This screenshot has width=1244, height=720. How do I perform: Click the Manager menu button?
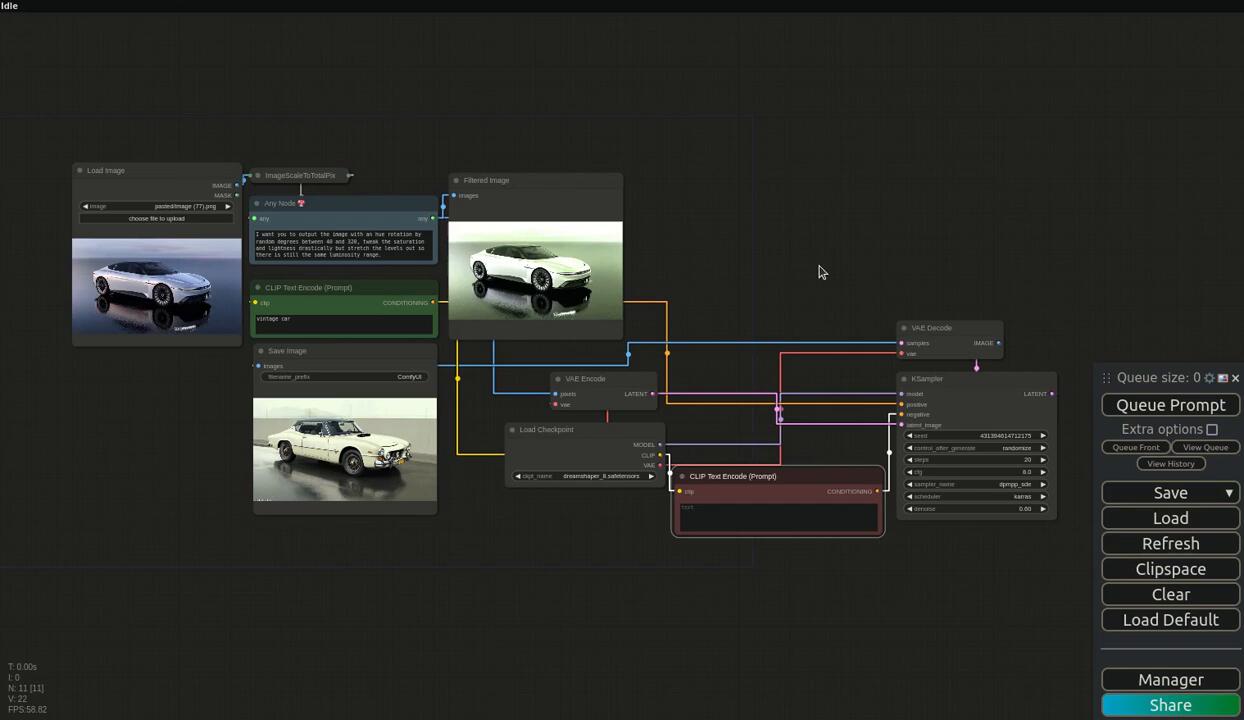pyautogui.click(x=1170, y=680)
